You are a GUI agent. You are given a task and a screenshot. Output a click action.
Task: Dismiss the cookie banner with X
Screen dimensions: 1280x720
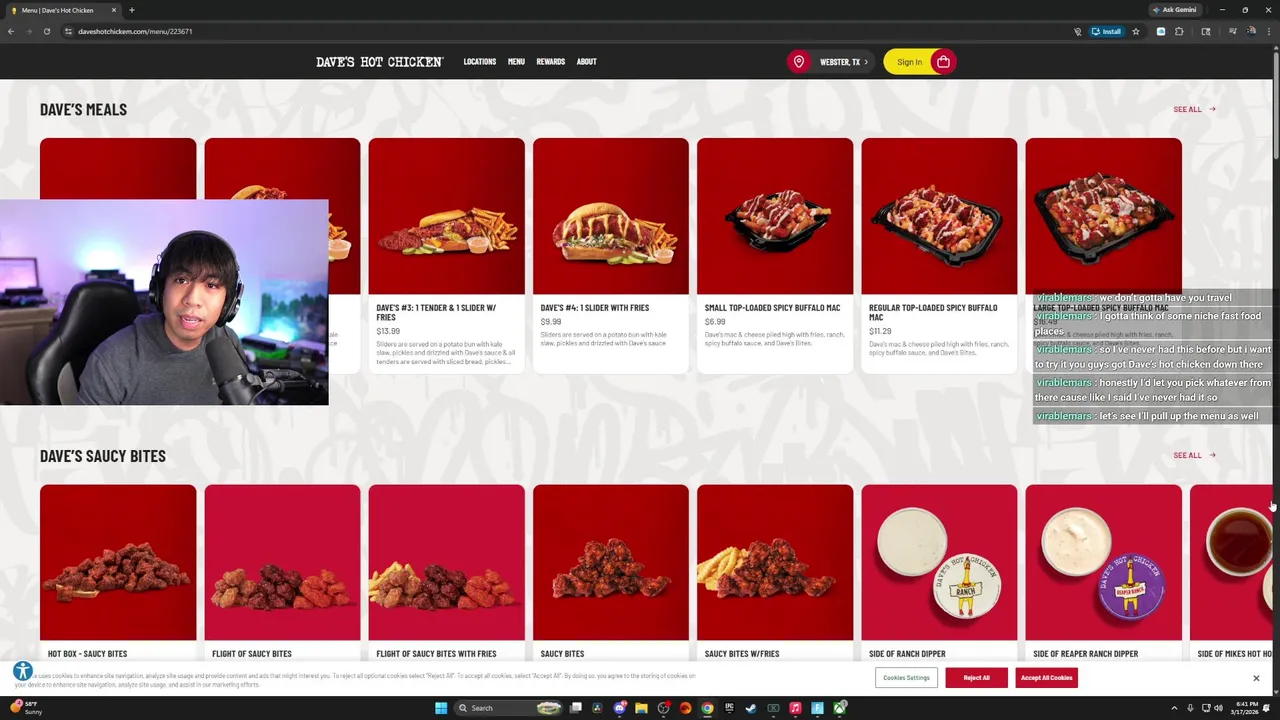pos(1256,678)
